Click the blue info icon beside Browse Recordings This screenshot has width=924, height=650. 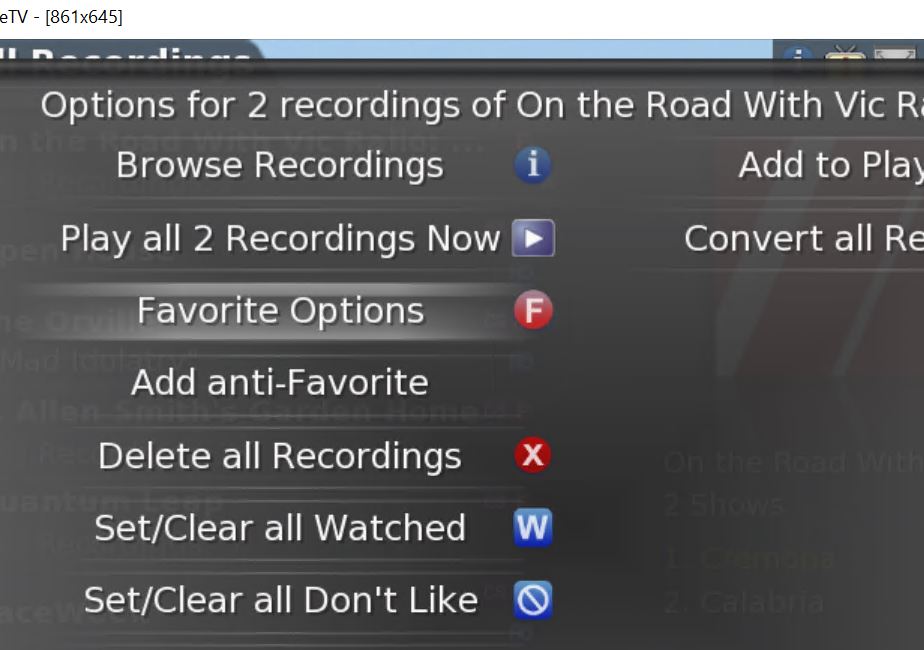tap(533, 165)
